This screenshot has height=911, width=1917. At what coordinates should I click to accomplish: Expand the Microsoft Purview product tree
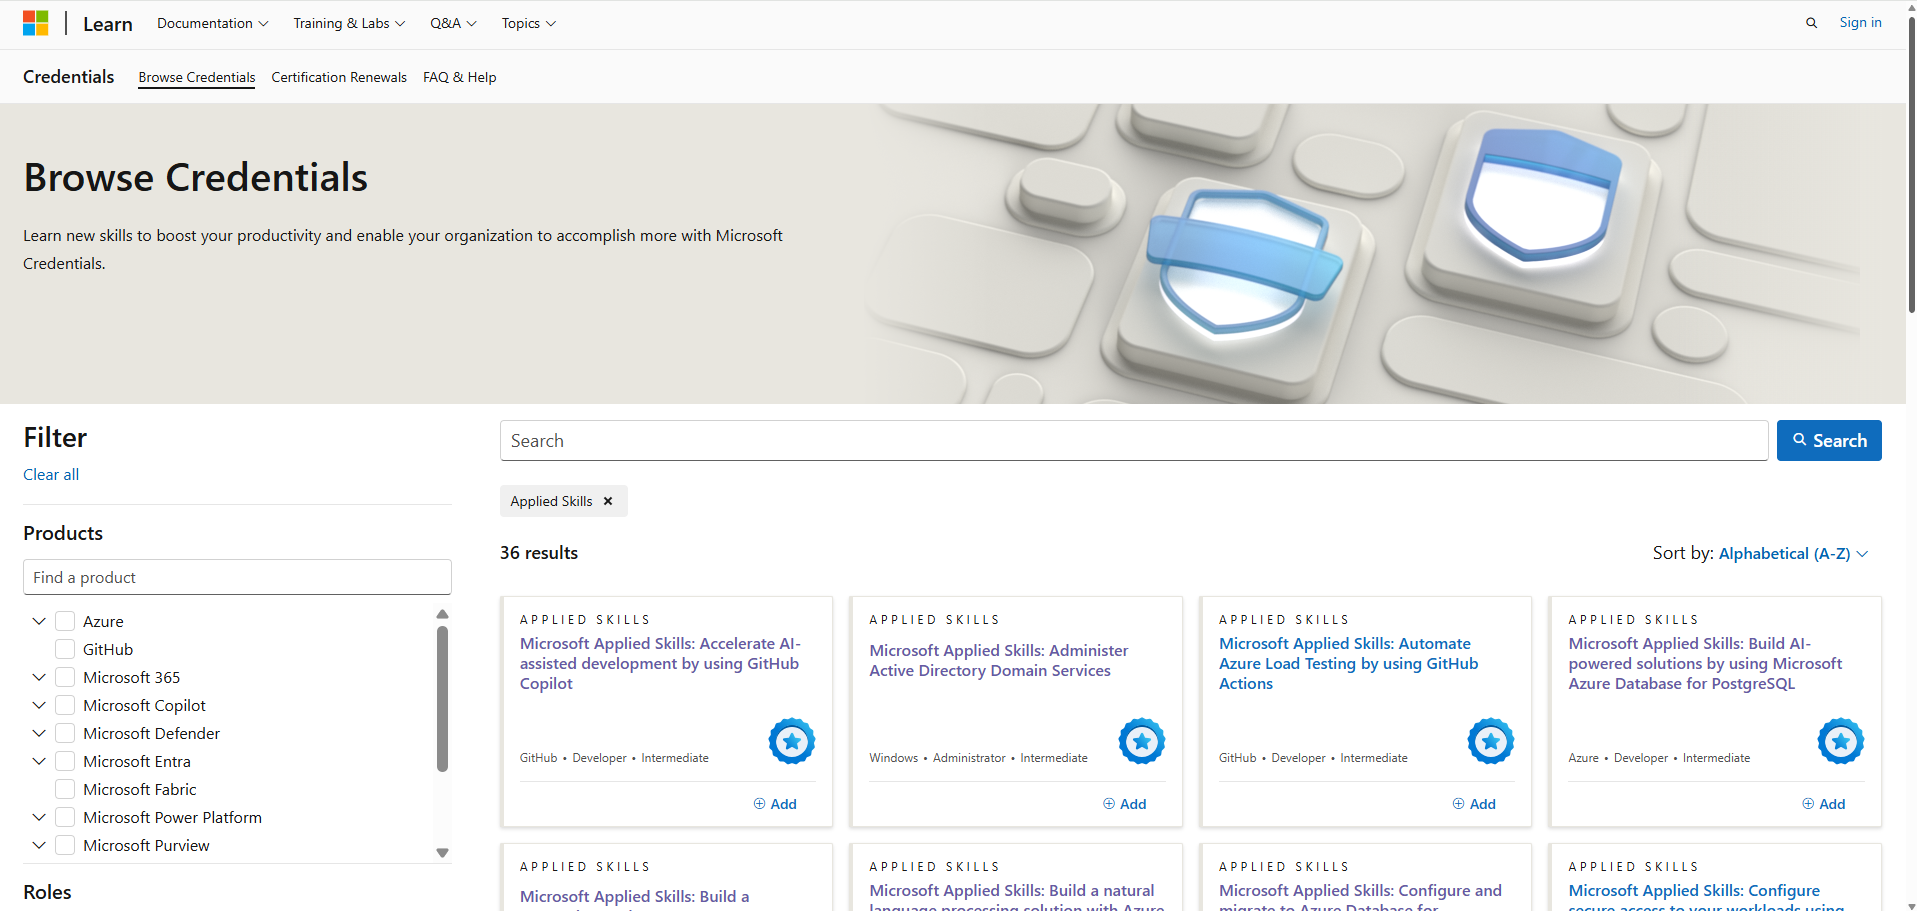39,845
